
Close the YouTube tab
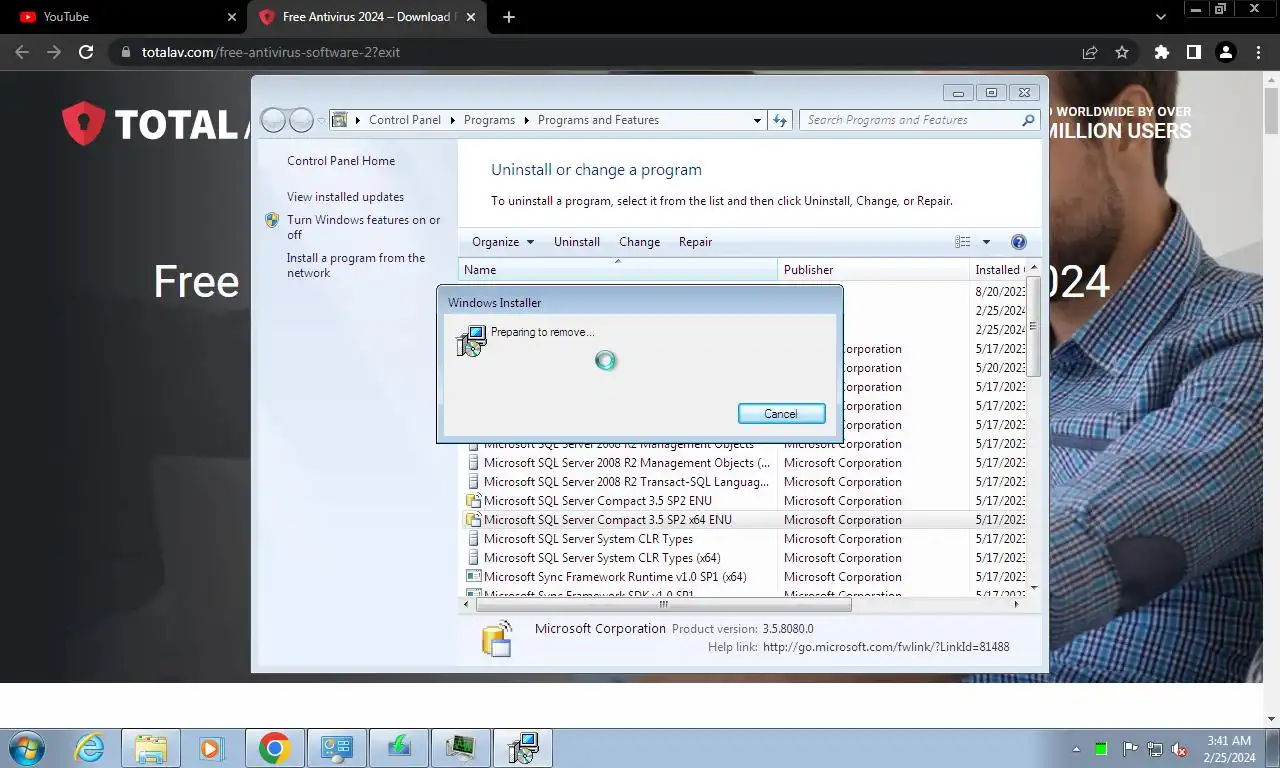232,17
